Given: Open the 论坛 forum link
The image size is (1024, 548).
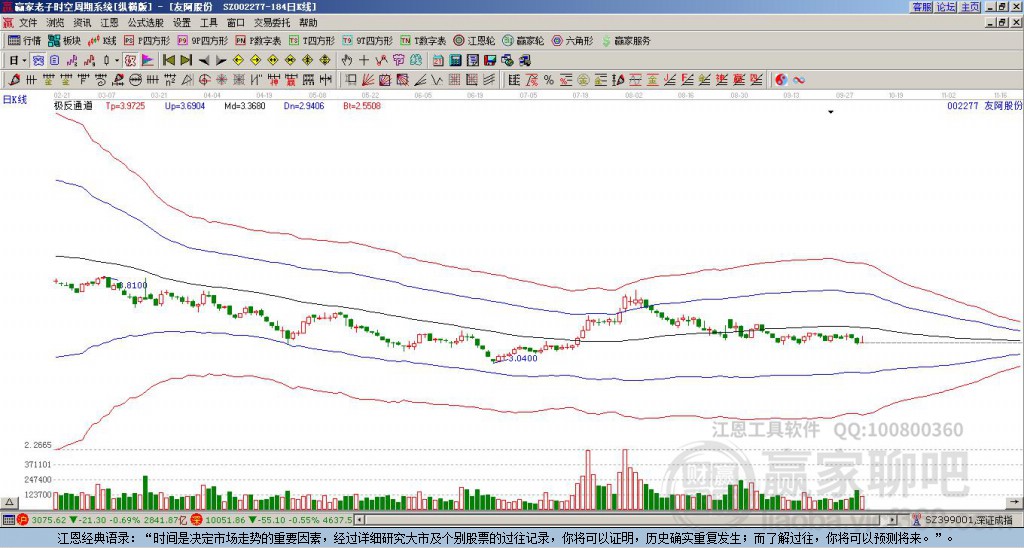Looking at the screenshot, I should coord(946,7).
